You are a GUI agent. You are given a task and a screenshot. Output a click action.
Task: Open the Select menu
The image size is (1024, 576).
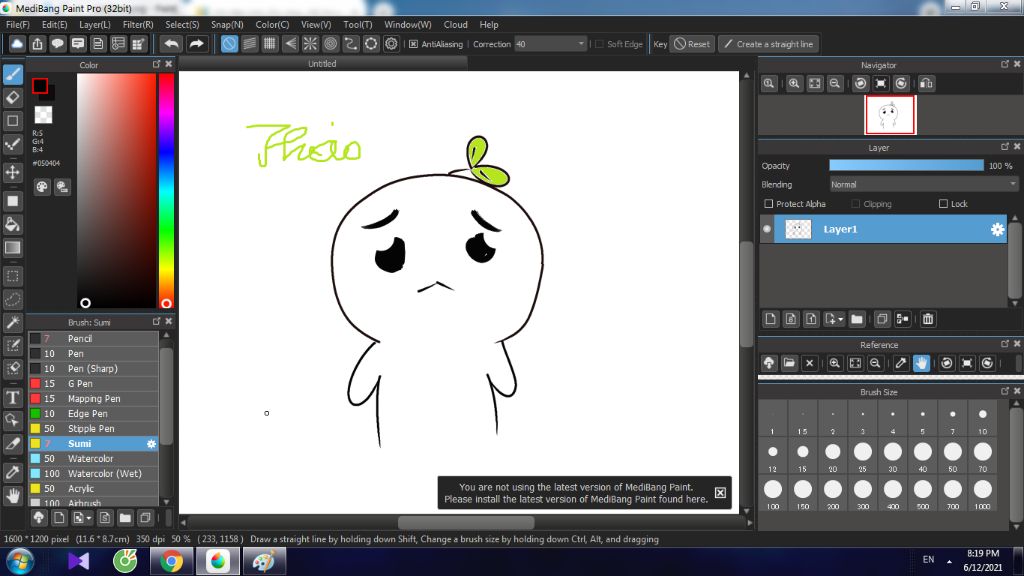tap(182, 24)
